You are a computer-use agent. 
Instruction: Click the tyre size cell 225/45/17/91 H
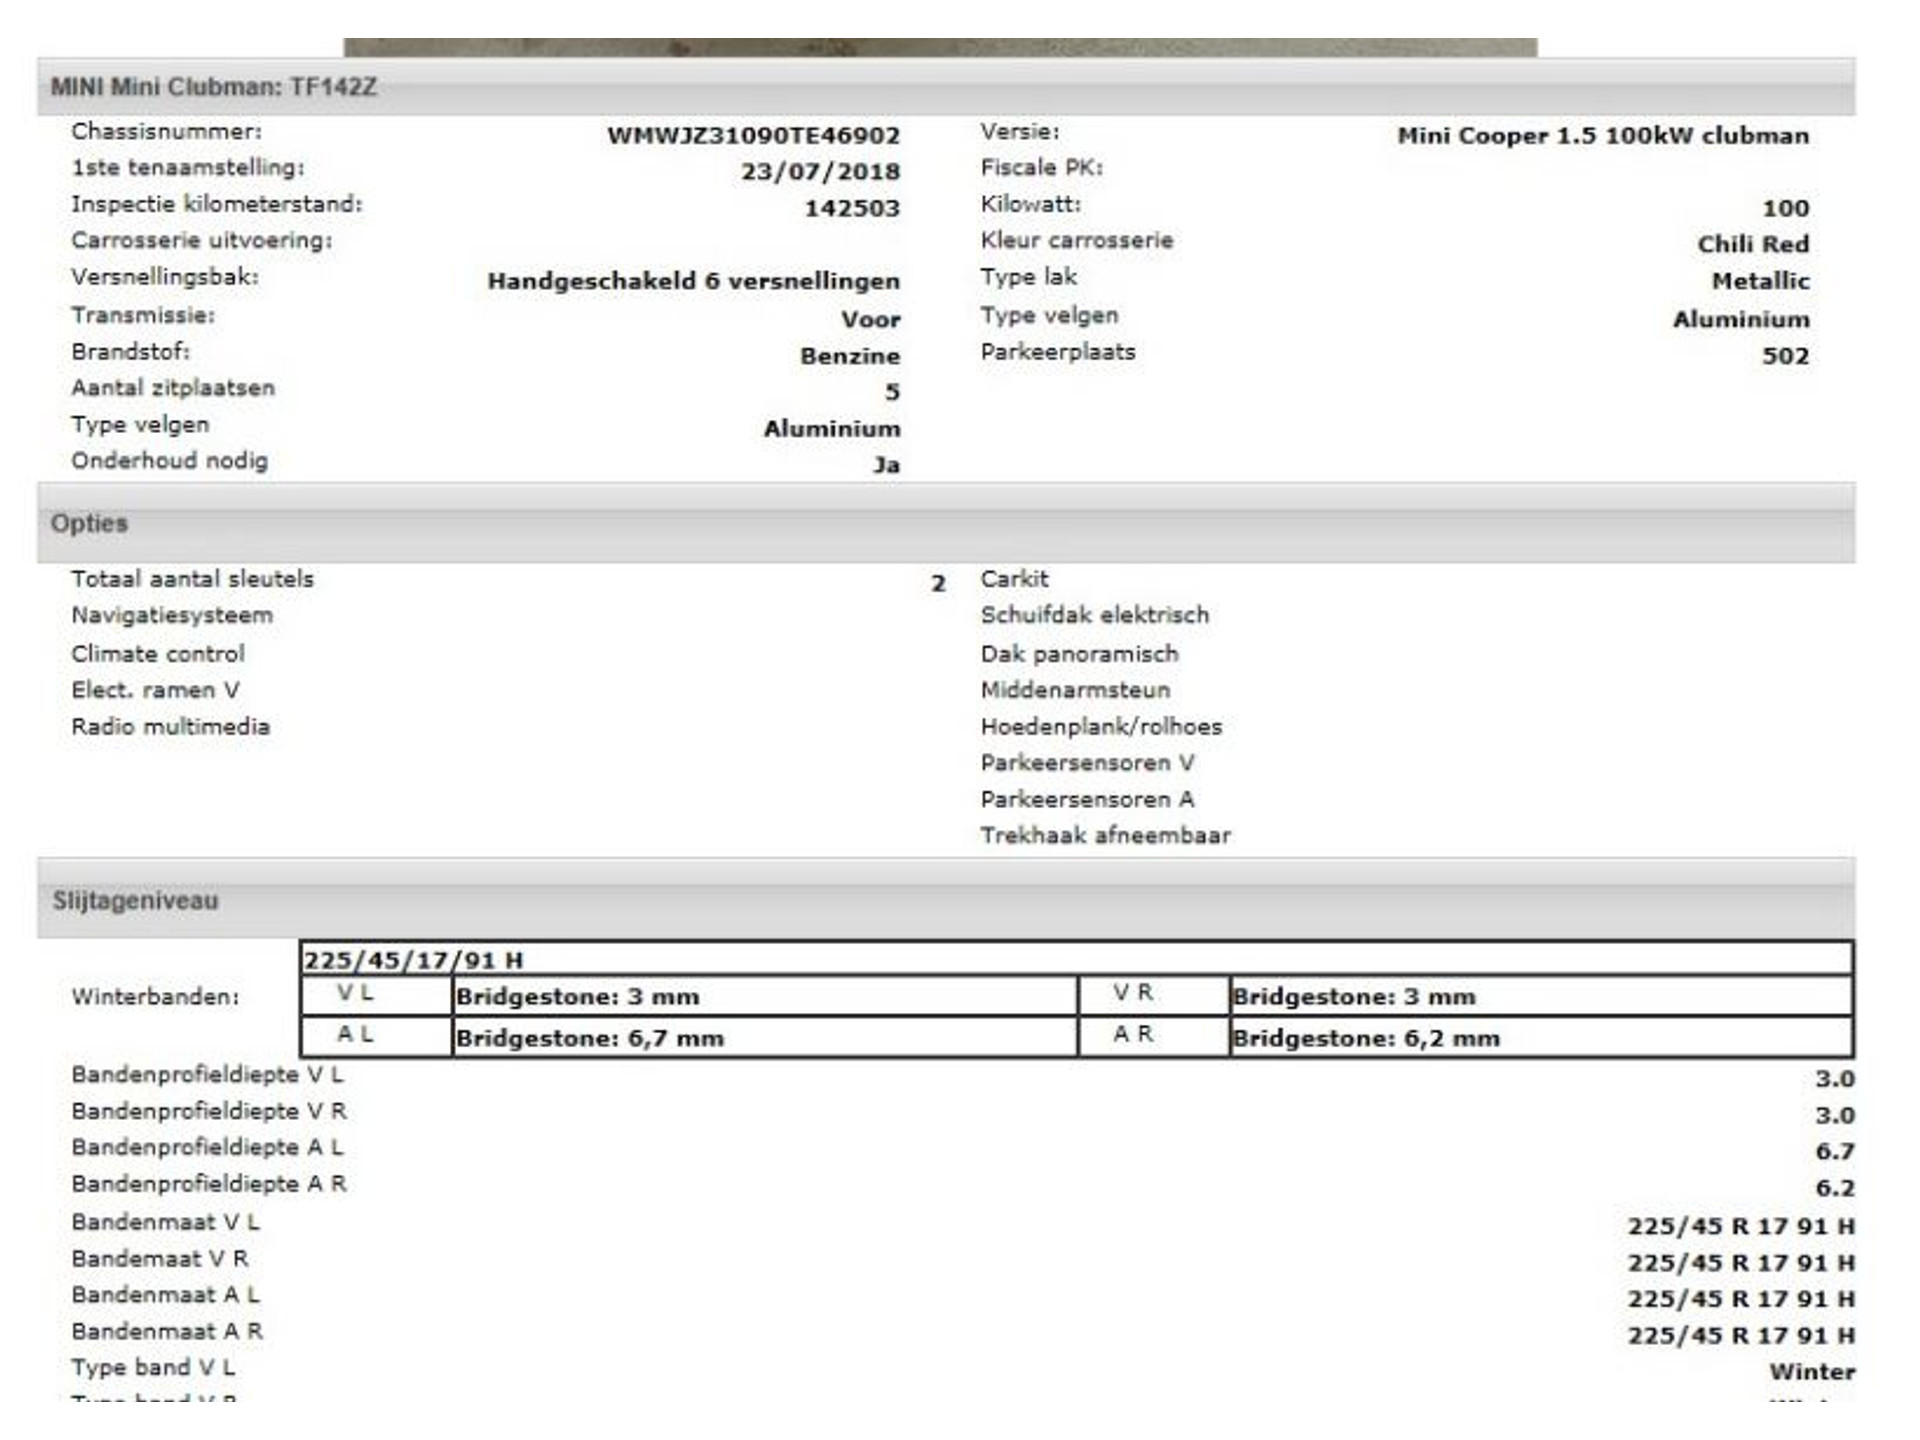pos(1077,959)
